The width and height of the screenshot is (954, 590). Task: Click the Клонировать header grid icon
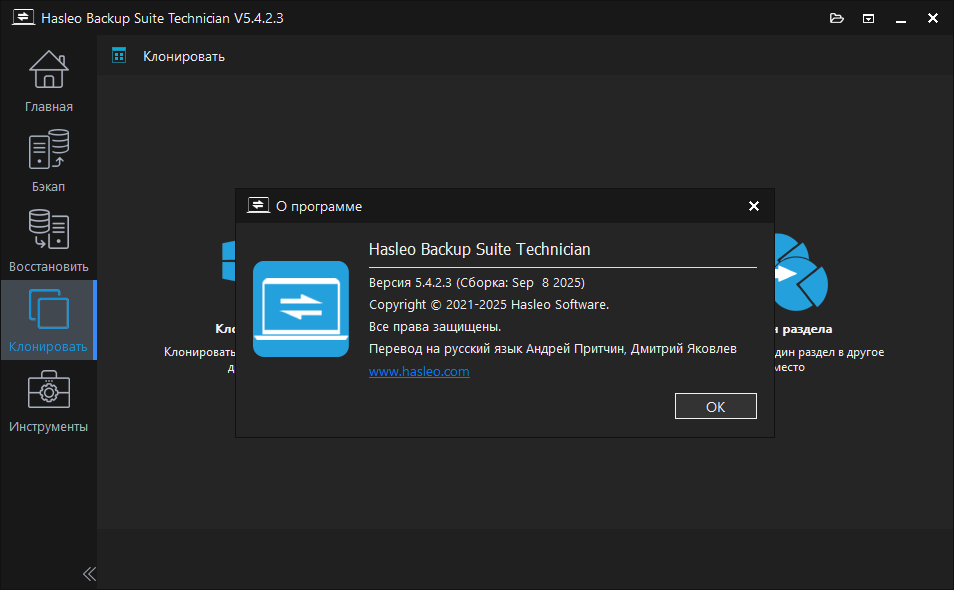click(x=119, y=55)
